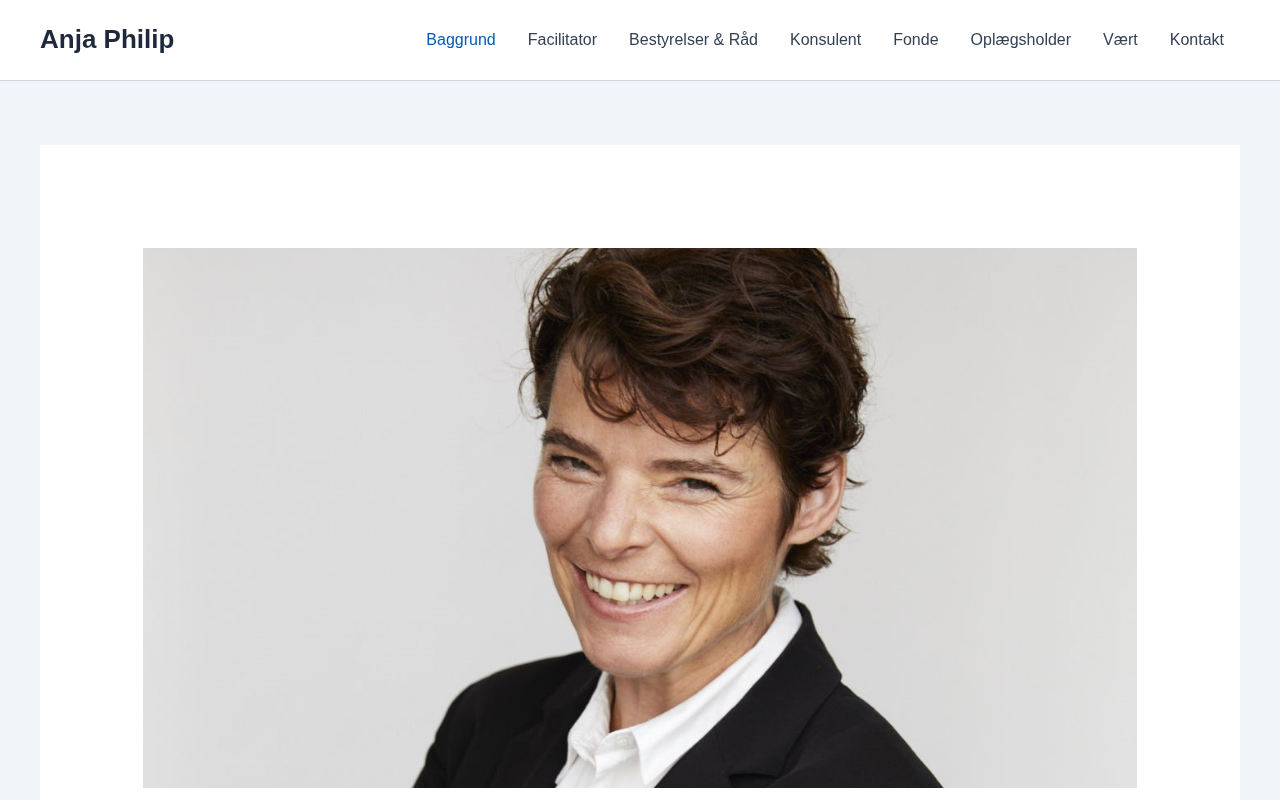Open Bestyrelser & Råd in navigation
This screenshot has height=800, width=1280.
(693, 40)
